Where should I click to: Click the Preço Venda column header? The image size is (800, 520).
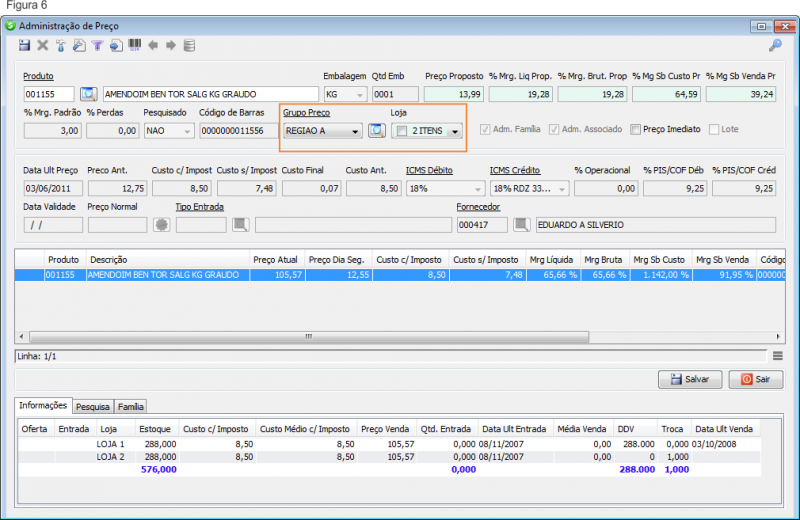(385, 429)
